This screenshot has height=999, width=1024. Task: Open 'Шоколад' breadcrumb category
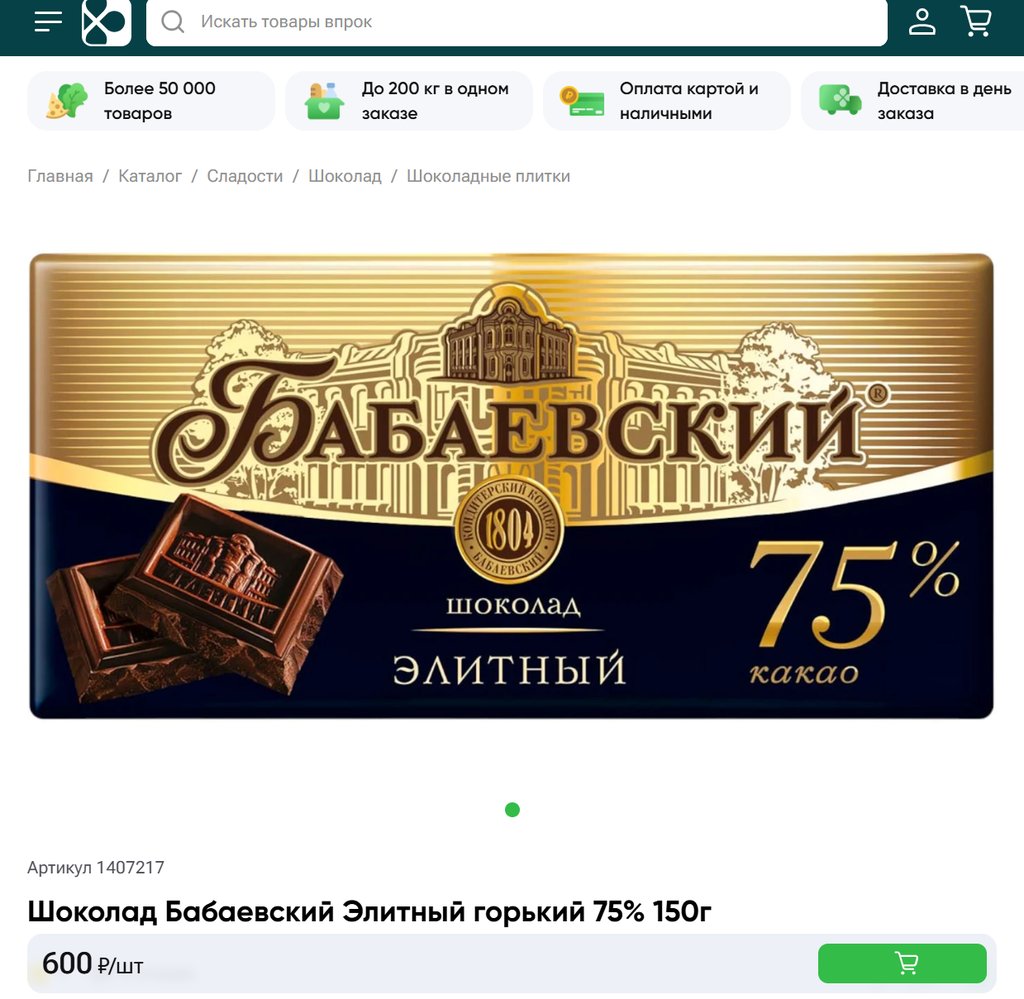(345, 176)
